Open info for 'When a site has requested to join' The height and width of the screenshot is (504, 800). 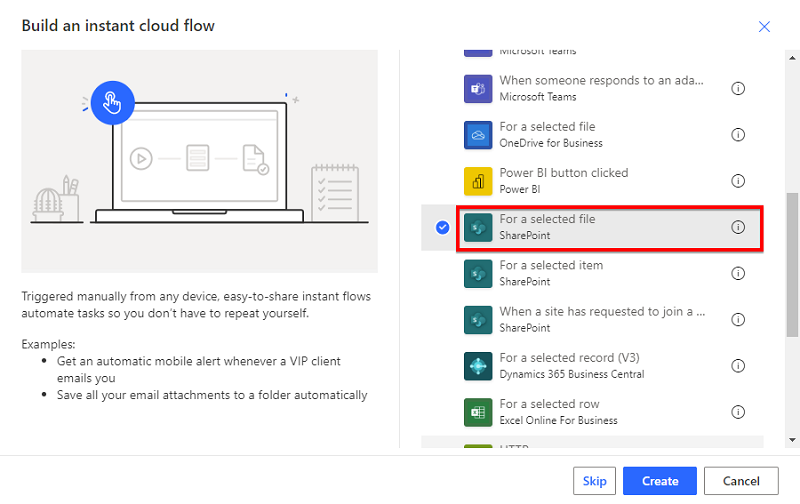738,319
